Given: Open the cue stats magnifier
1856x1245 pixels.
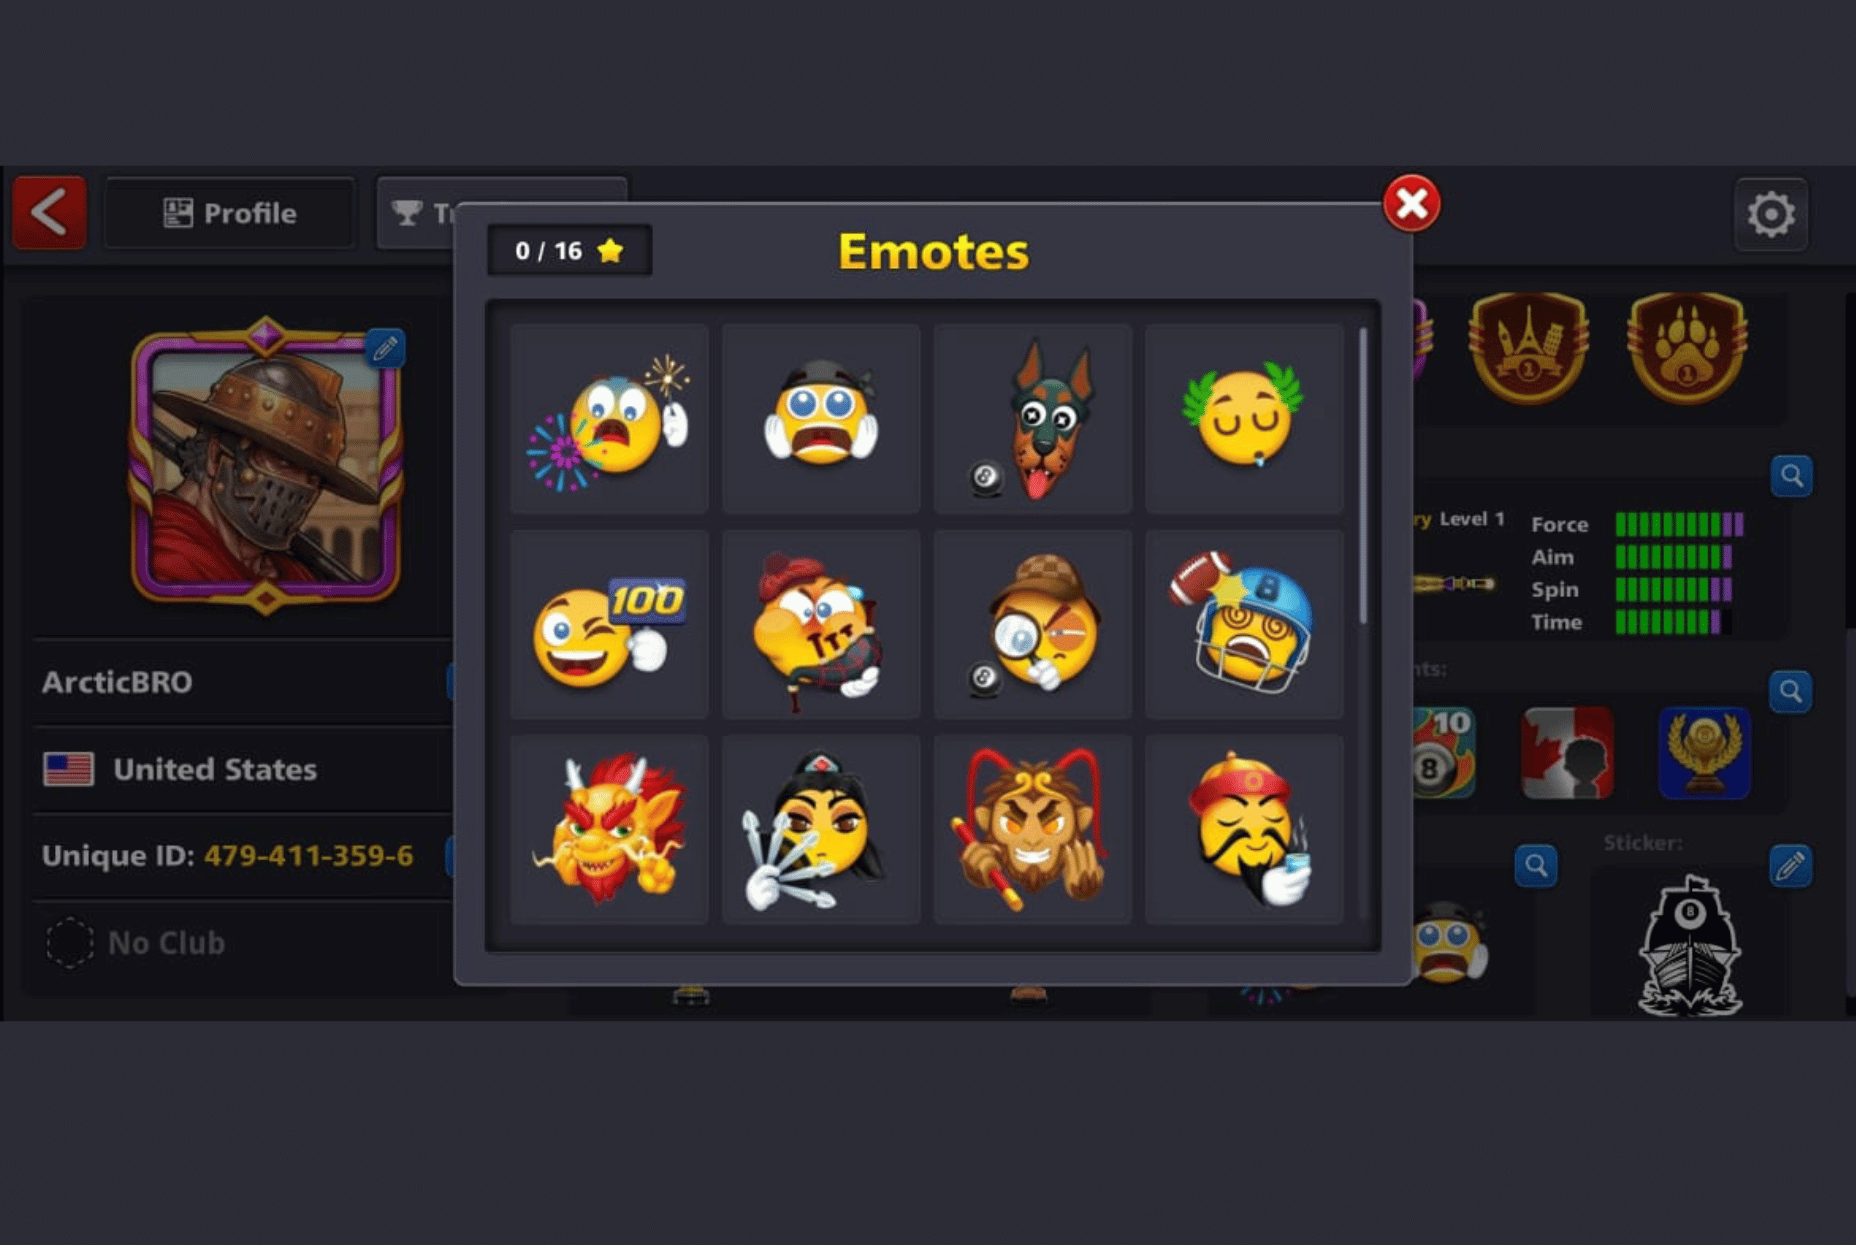Looking at the screenshot, I should click(1791, 476).
